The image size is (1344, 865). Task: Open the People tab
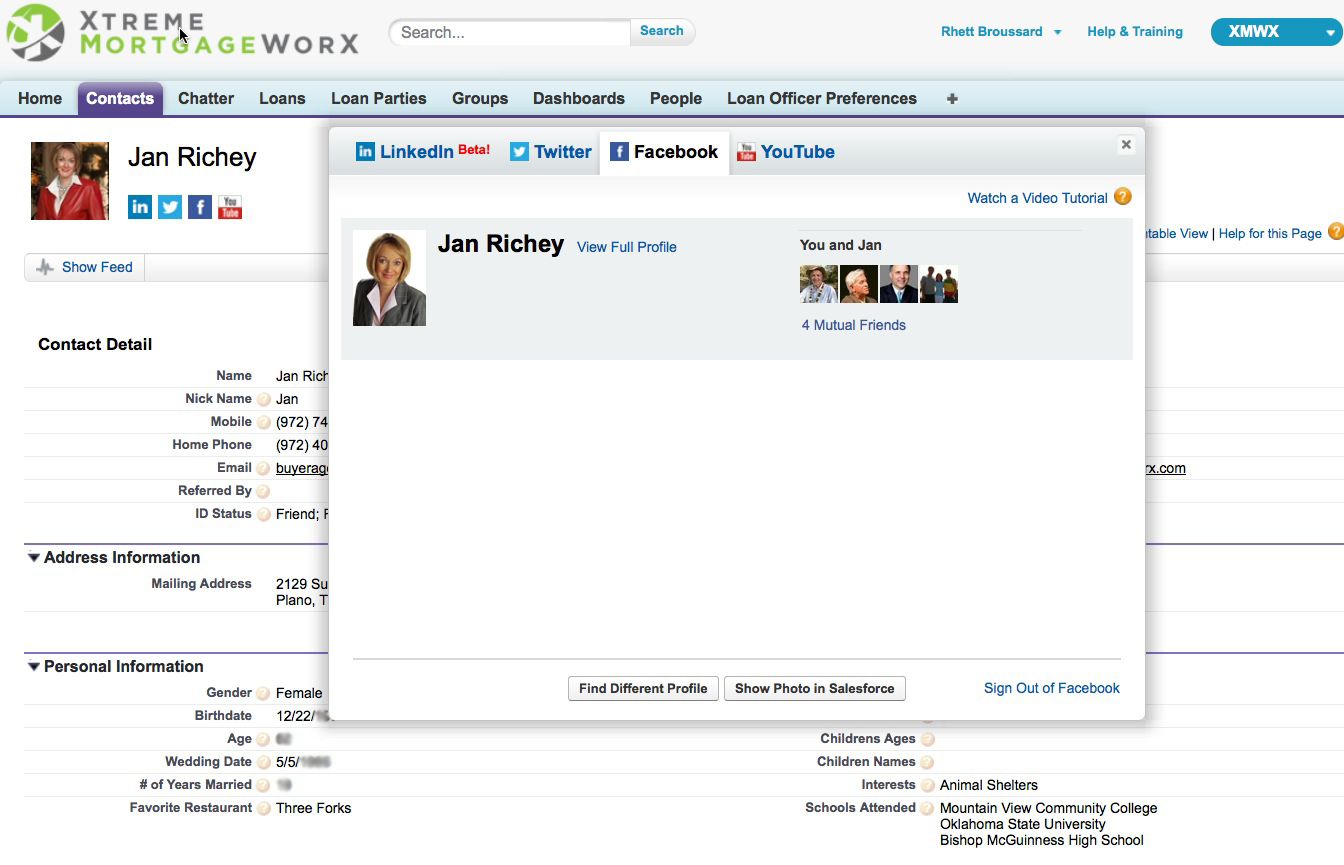pyautogui.click(x=676, y=98)
